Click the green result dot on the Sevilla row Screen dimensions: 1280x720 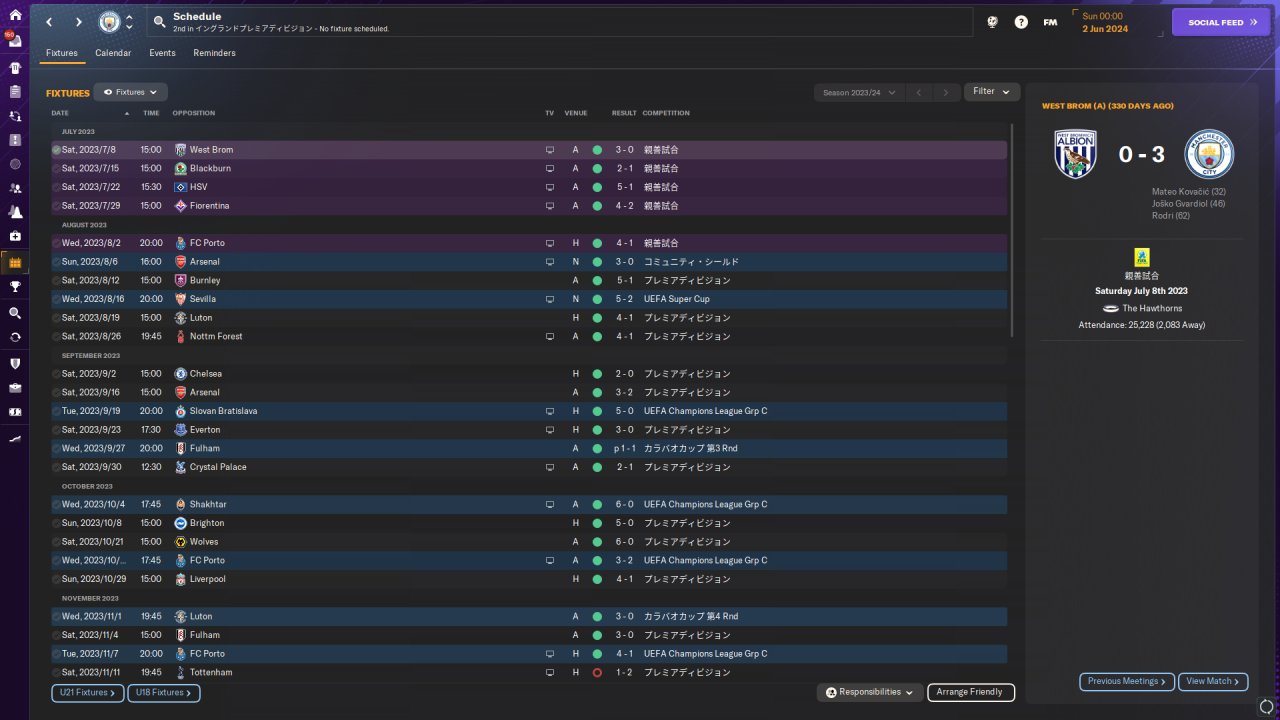[x=597, y=299]
